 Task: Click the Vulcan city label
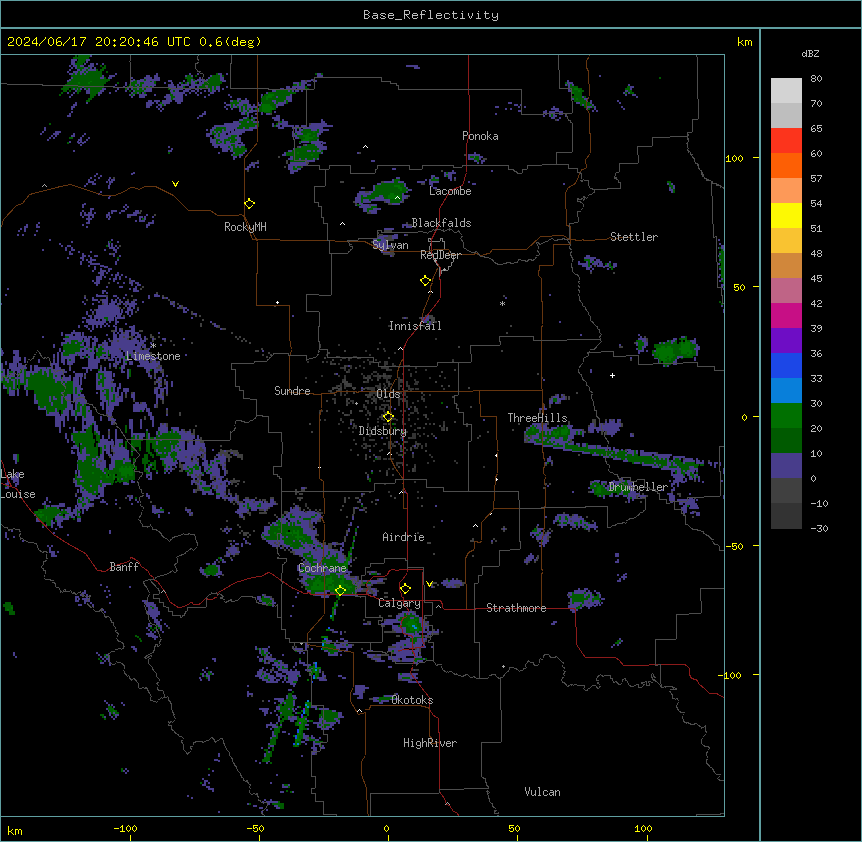click(x=543, y=792)
